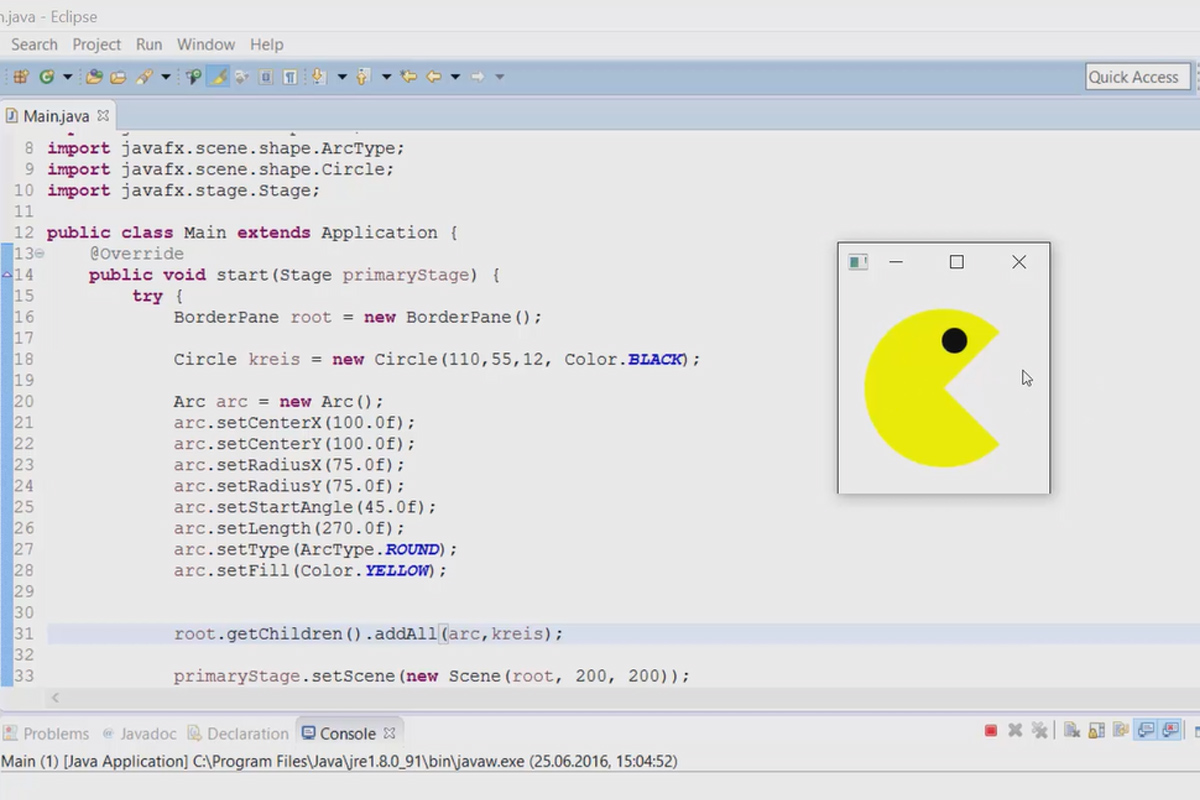Image resolution: width=1200 pixels, height=800 pixels.
Task: Switch to the Declaration tab
Action: (x=238, y=734)
